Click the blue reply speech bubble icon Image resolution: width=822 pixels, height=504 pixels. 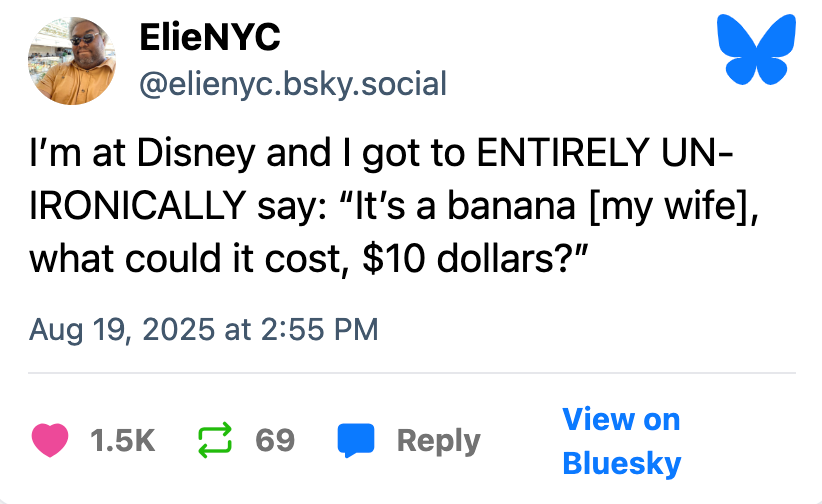[x=356, y=441]
